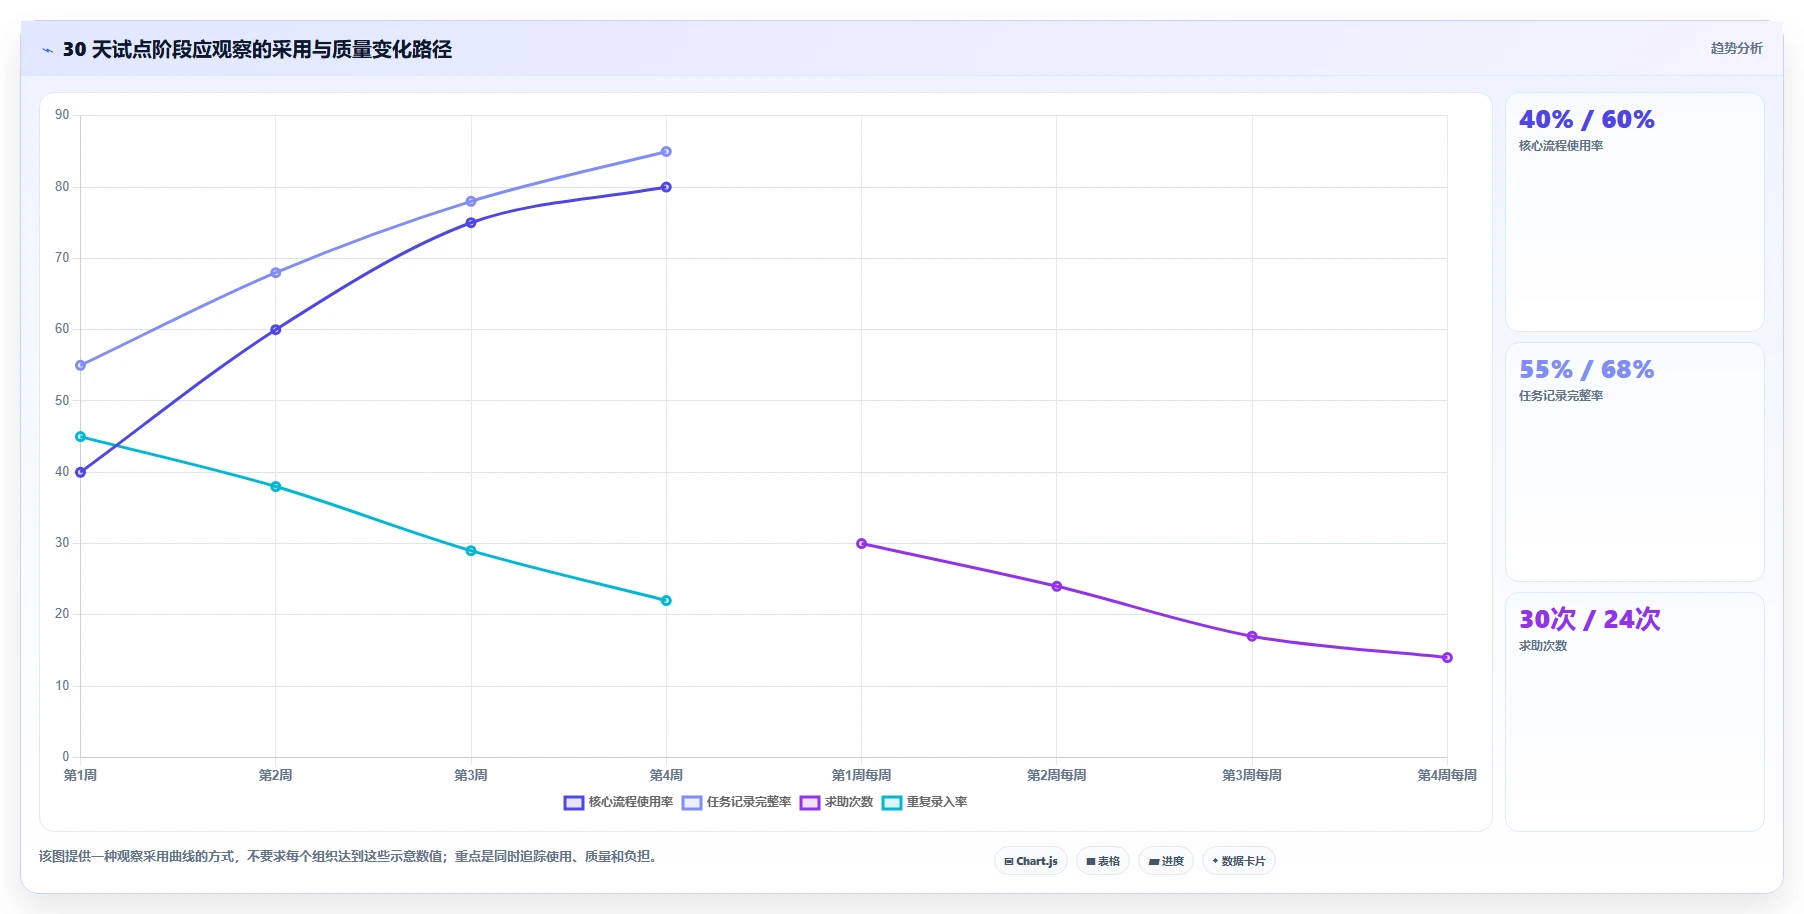The height and width of the screenshot is (914, 1804).
Task: Click the 核心流程使用率 card caption
Action: point(1561,146)
